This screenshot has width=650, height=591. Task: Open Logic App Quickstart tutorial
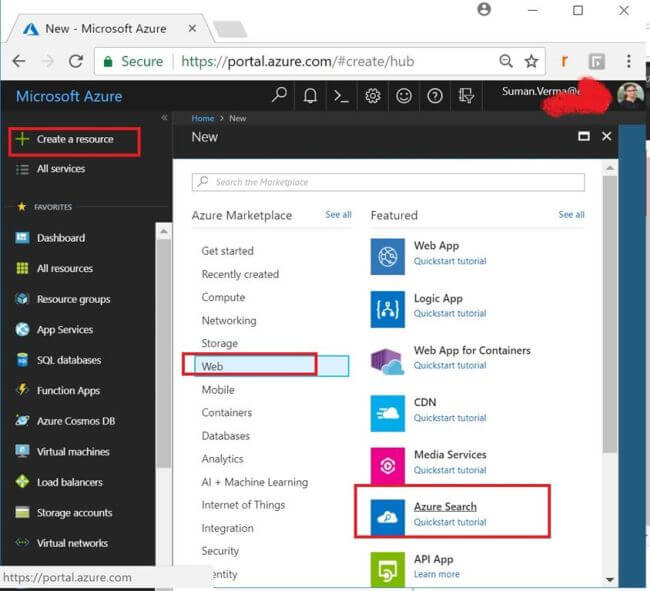click(x=450, y=313)
